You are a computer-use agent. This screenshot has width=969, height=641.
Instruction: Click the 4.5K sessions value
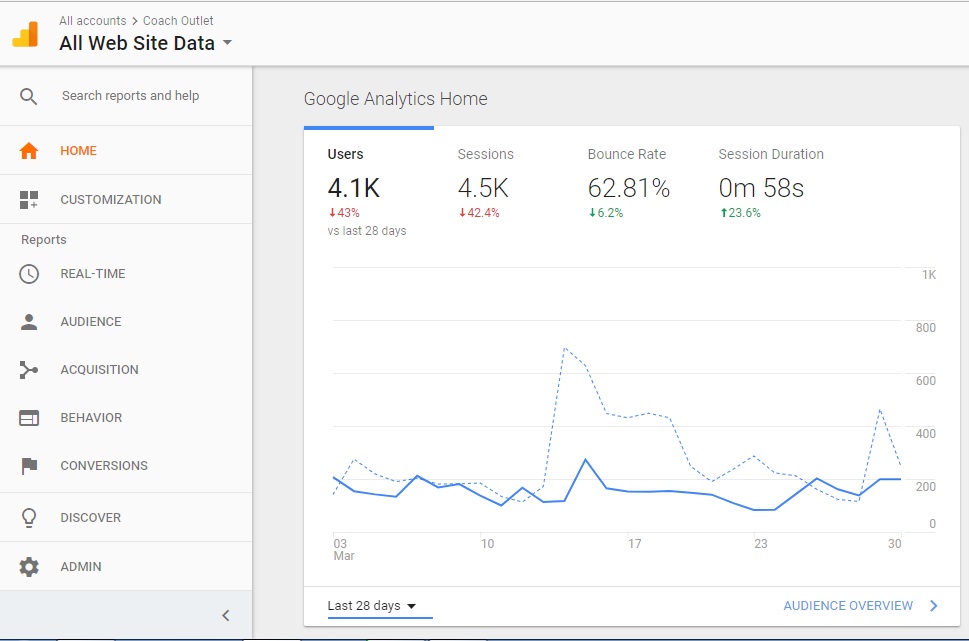pos(483,188)
